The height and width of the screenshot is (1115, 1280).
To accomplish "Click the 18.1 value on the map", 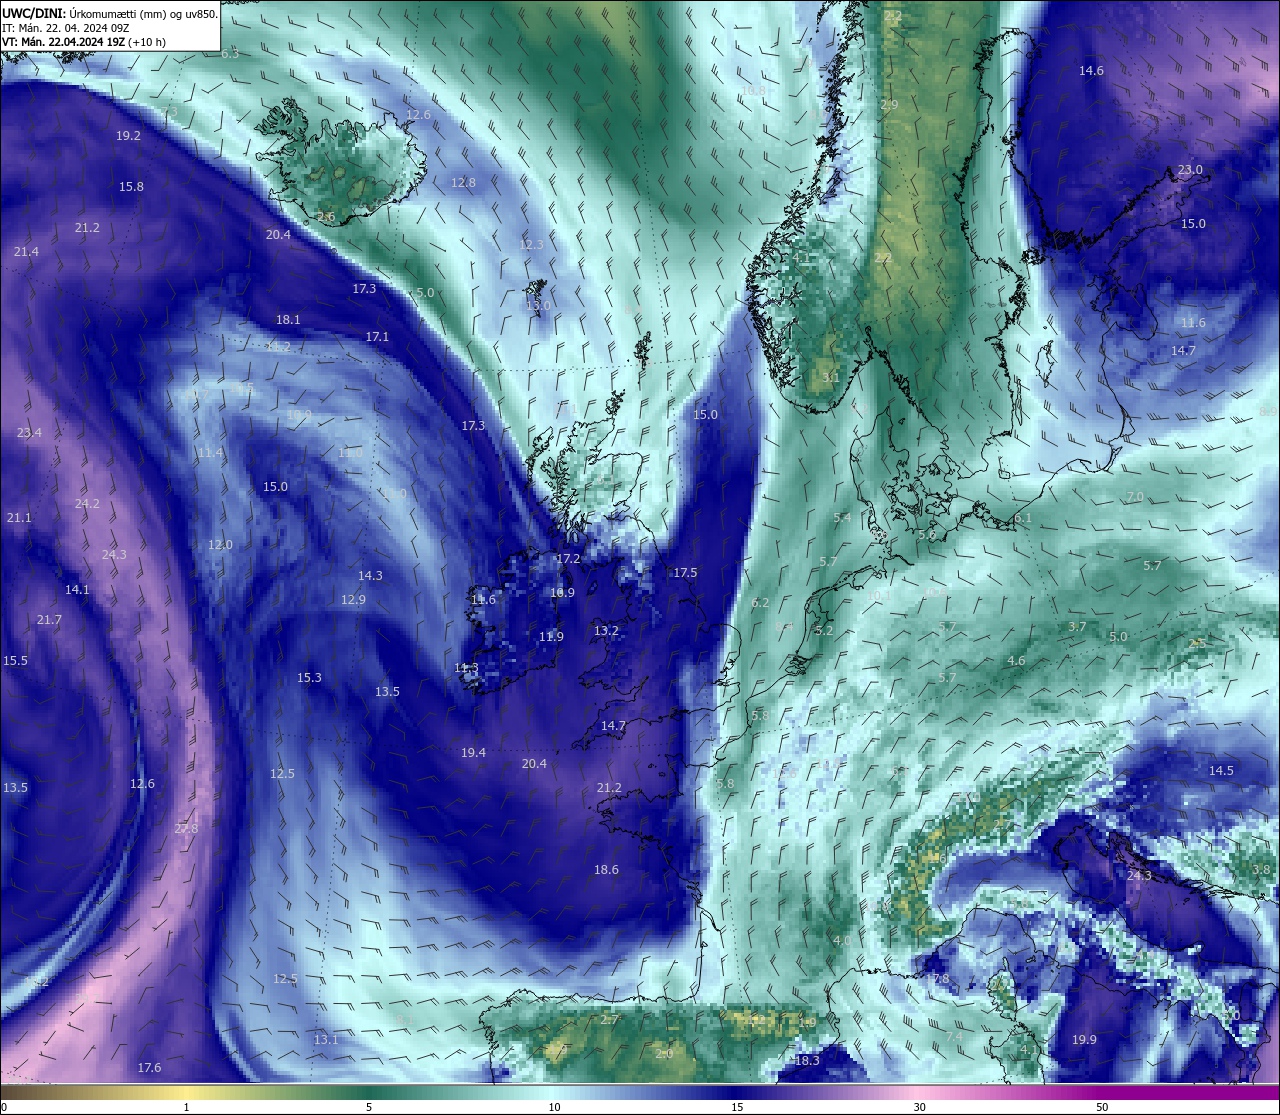I will click(x=288, y=320).
